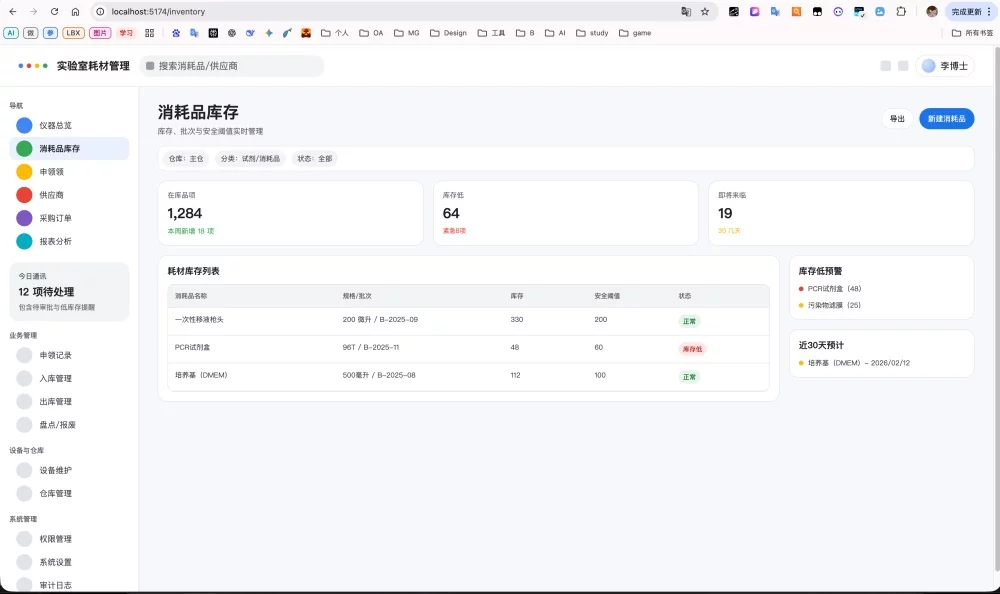This screenshot has height=594, width=1000.
Task: Click the yellow circle icon for 申领领
Action: click(24, 172)
